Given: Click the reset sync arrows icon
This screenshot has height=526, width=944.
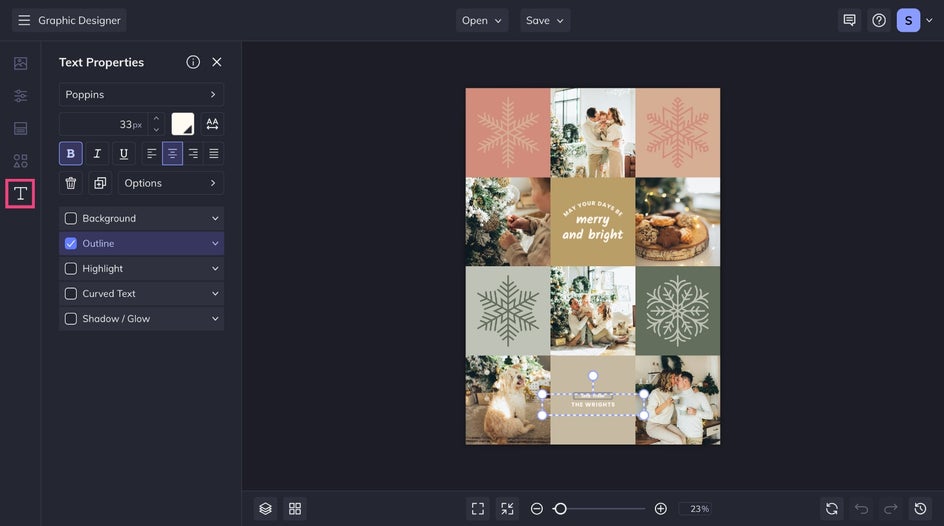Looking at the screenshot, I should coord(831,509).
